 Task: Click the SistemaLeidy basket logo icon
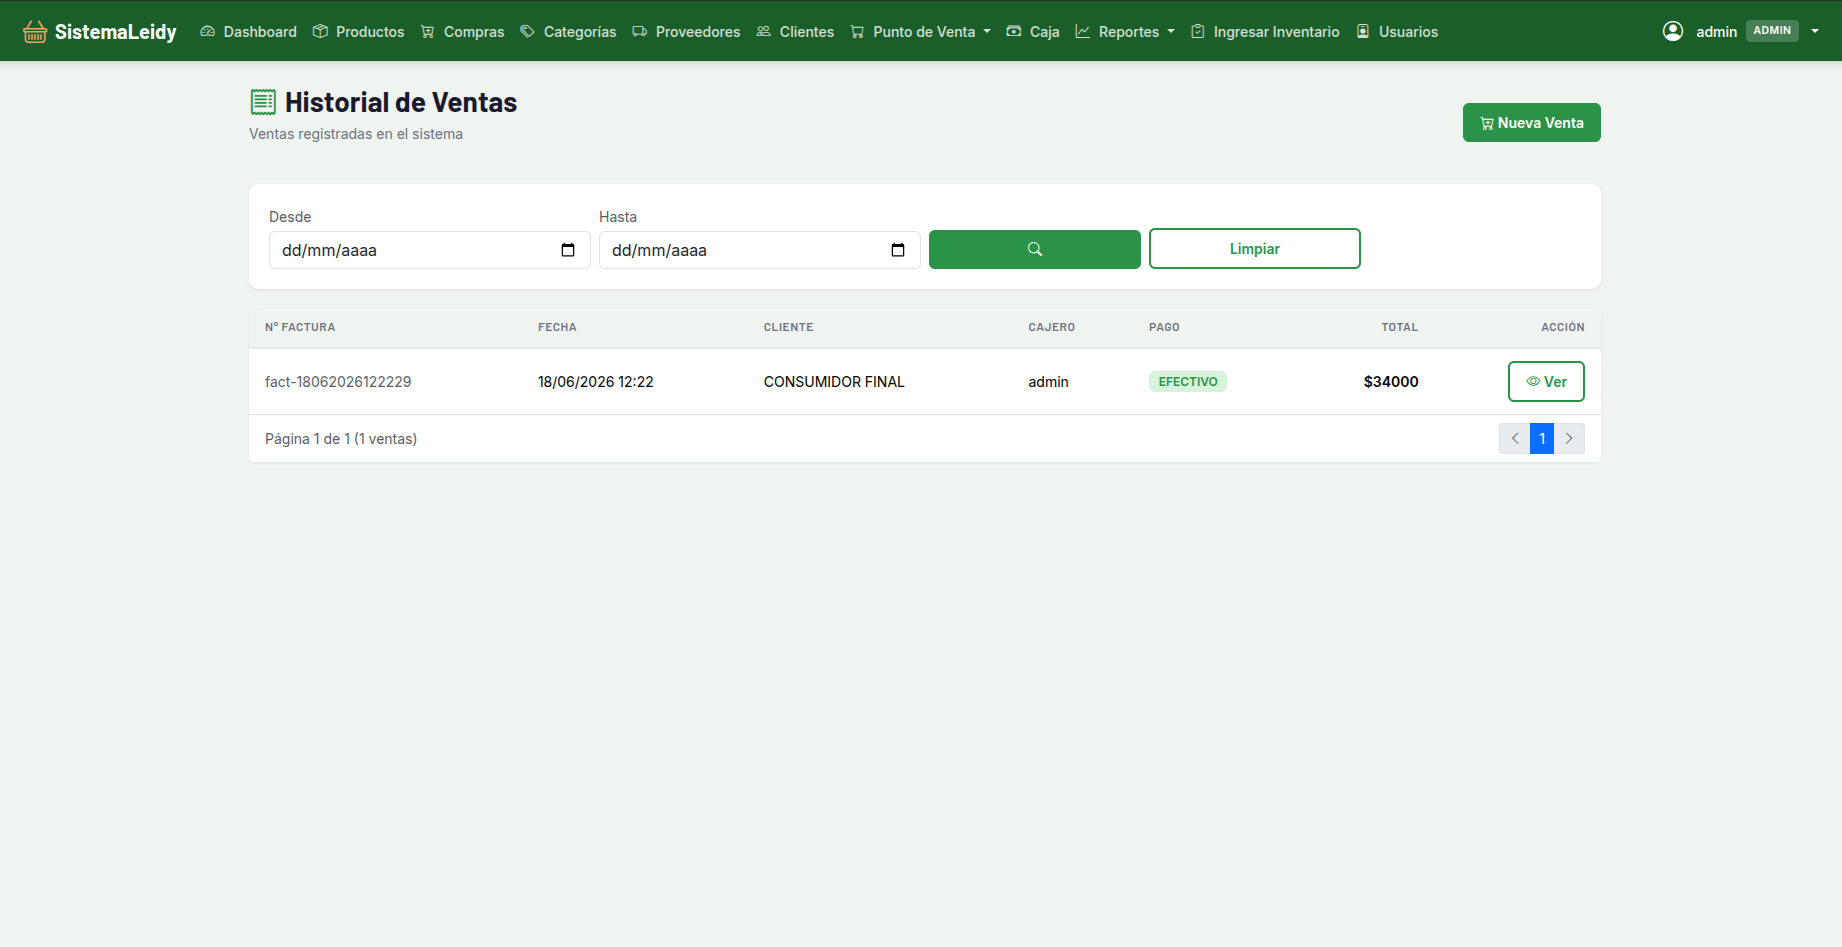pos(35,32)
